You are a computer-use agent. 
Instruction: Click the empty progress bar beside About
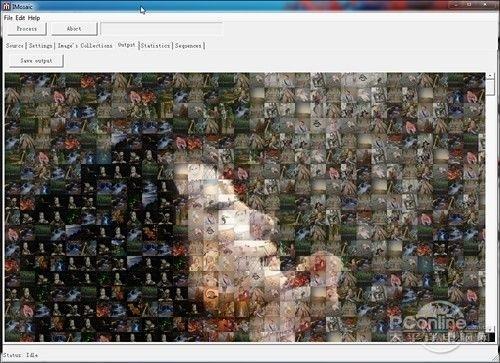(161, 29)
